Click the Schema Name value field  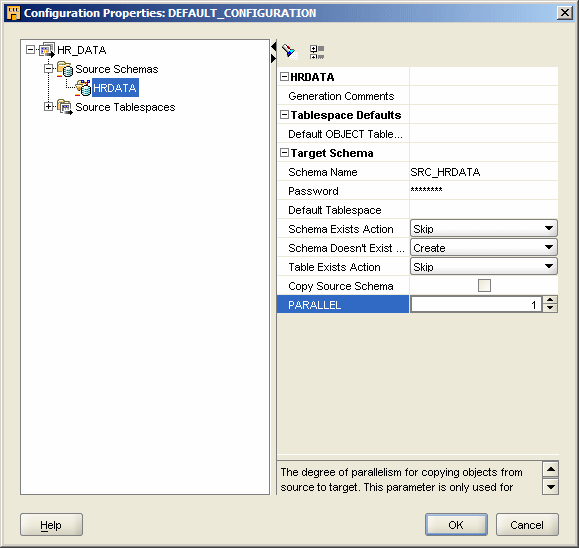tap(484, 172)
